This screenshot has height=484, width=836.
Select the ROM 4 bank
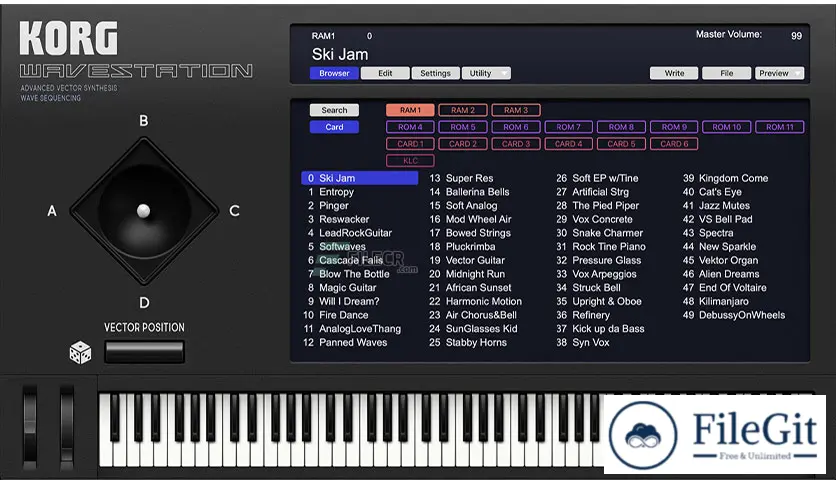410,127
